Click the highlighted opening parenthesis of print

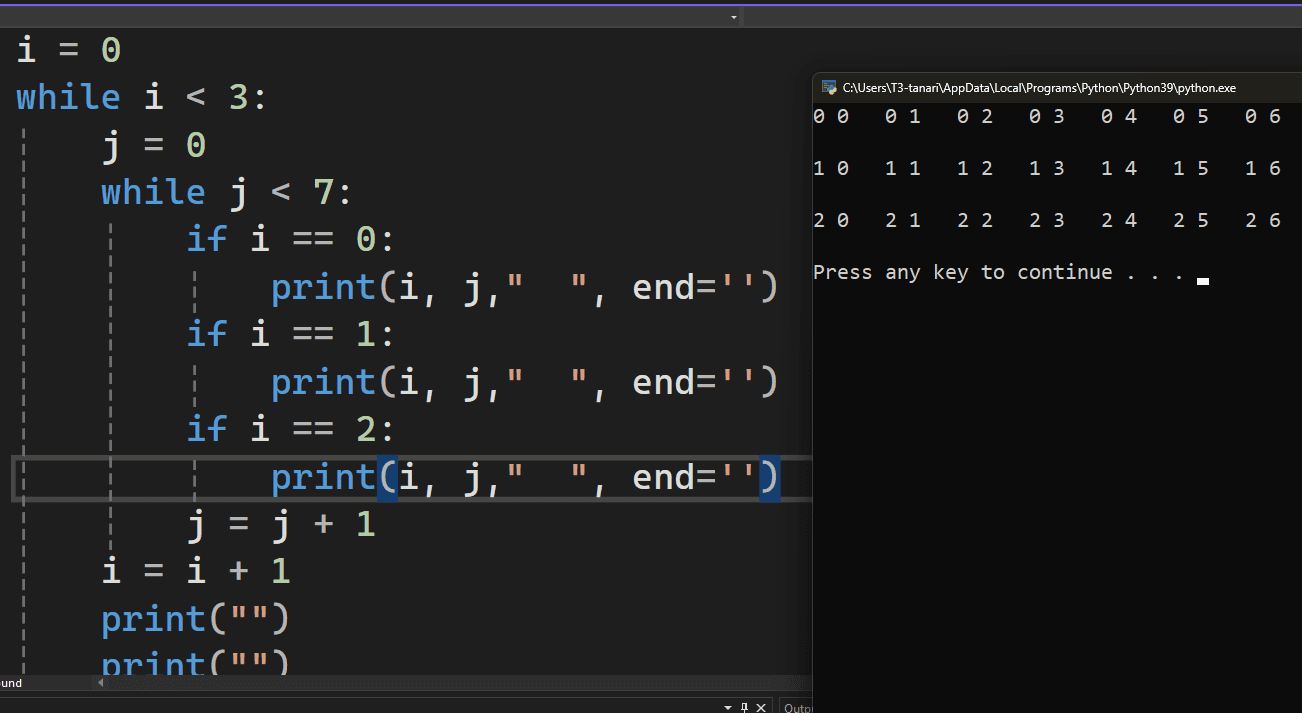pos(387,478)
